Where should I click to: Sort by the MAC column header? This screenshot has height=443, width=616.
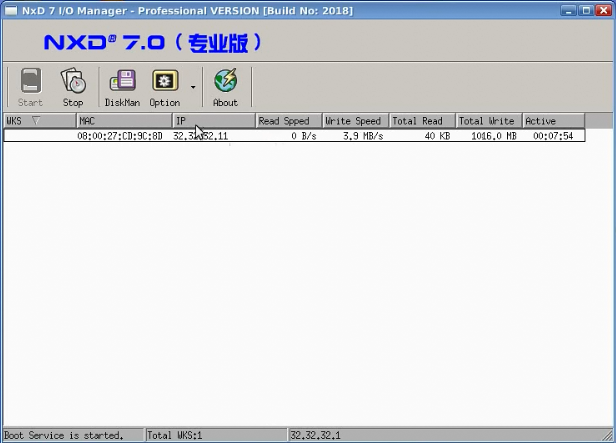[x=124, y=121]
